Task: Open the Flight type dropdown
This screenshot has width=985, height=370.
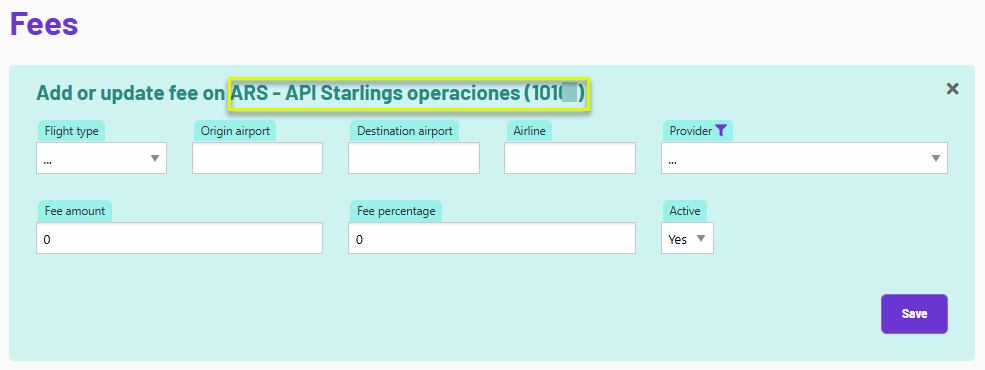Action: pyautogui.click(x=102, y=158)
